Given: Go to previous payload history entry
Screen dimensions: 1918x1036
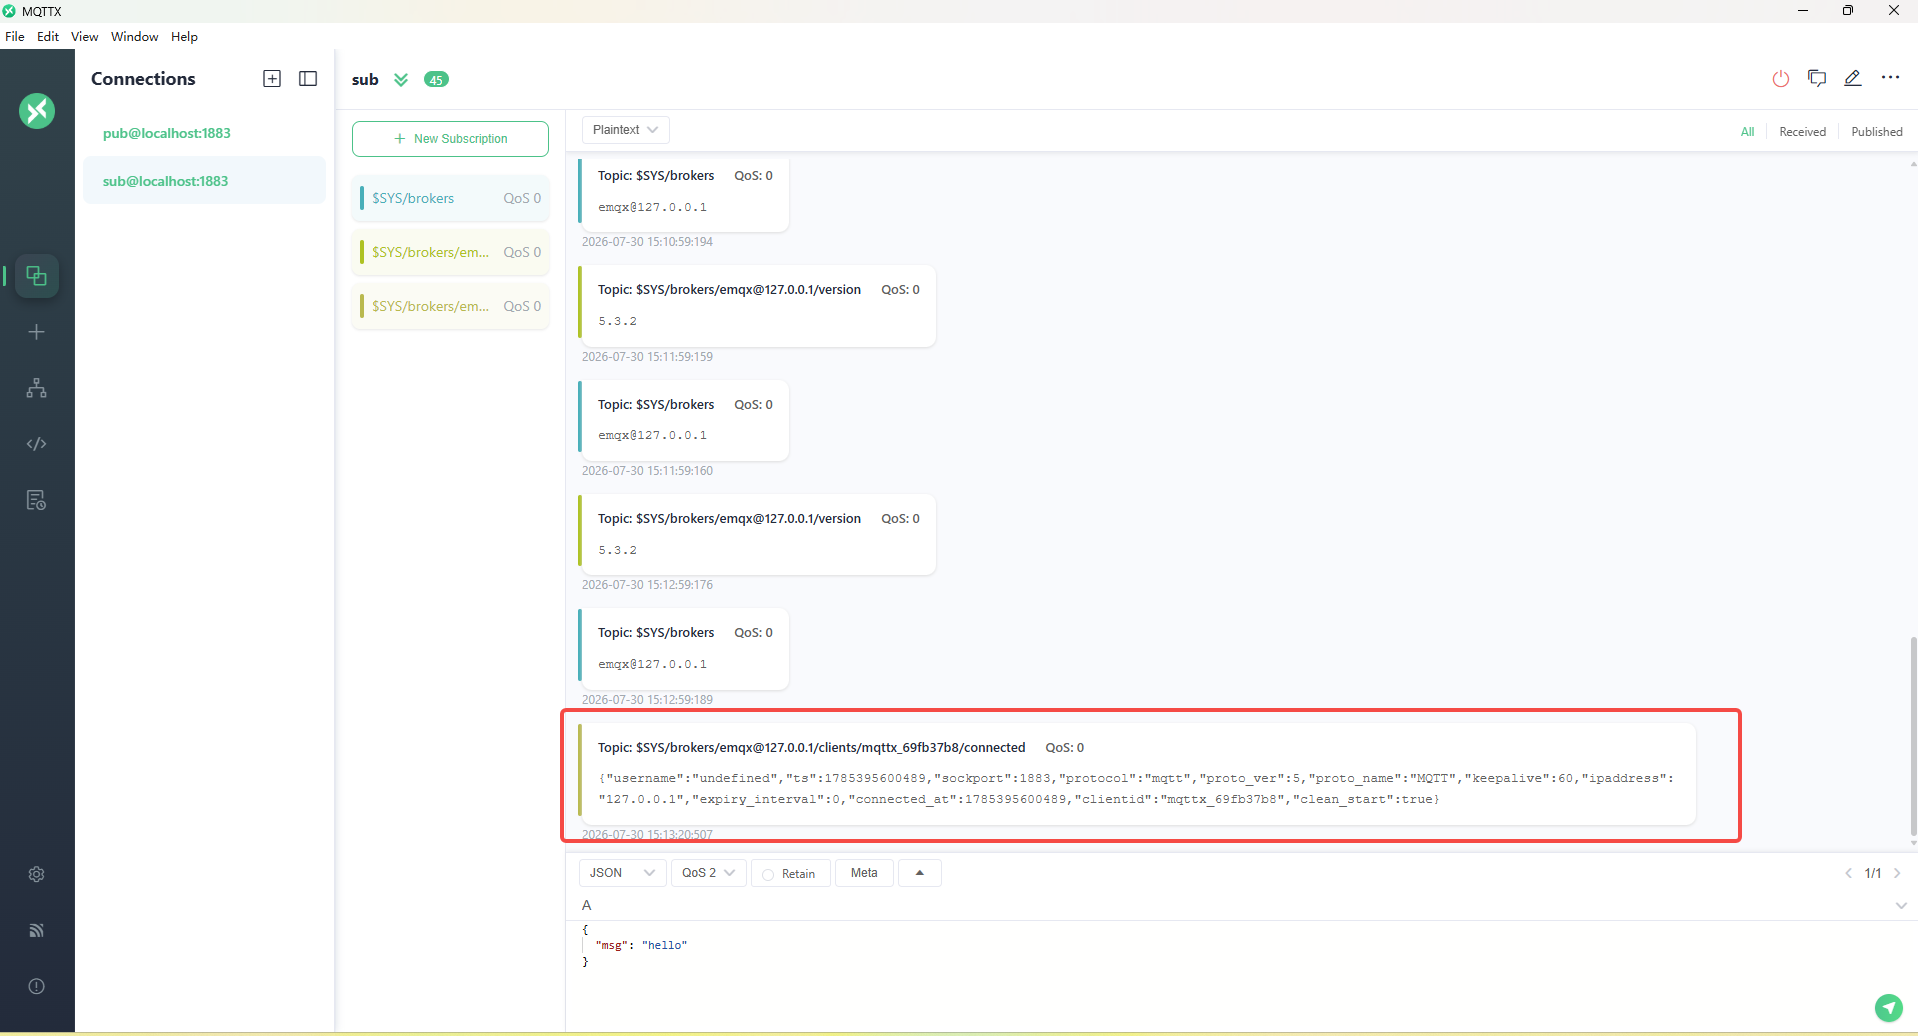Looking at the screenshot, I should [1848, 873].
